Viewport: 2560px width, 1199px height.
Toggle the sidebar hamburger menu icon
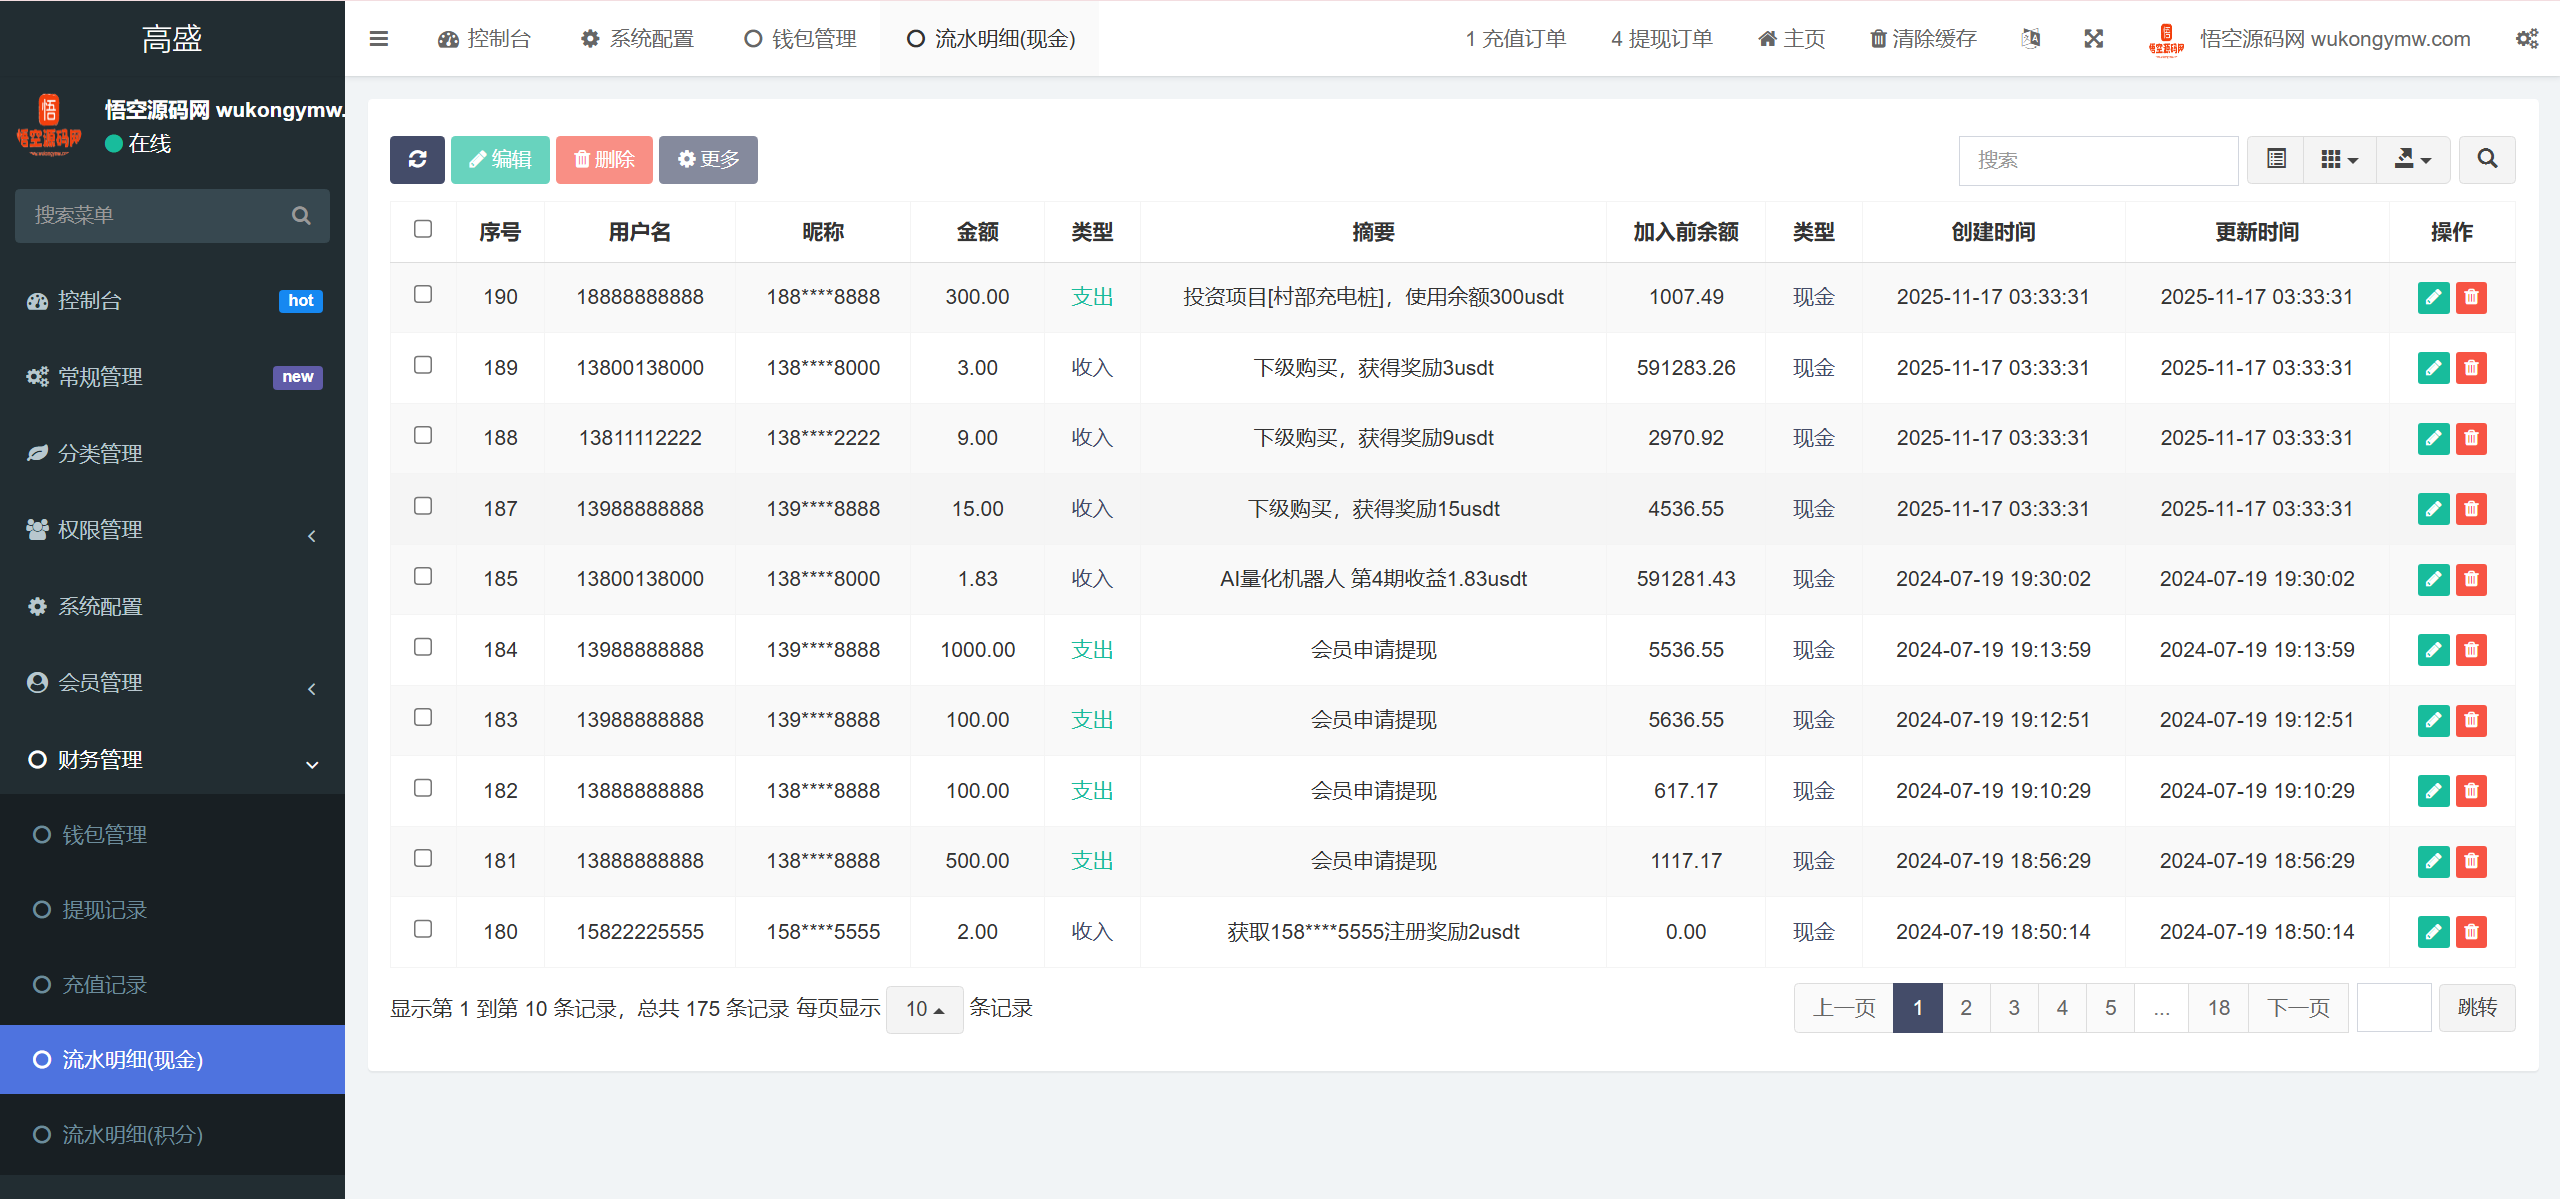click(379, 39)
